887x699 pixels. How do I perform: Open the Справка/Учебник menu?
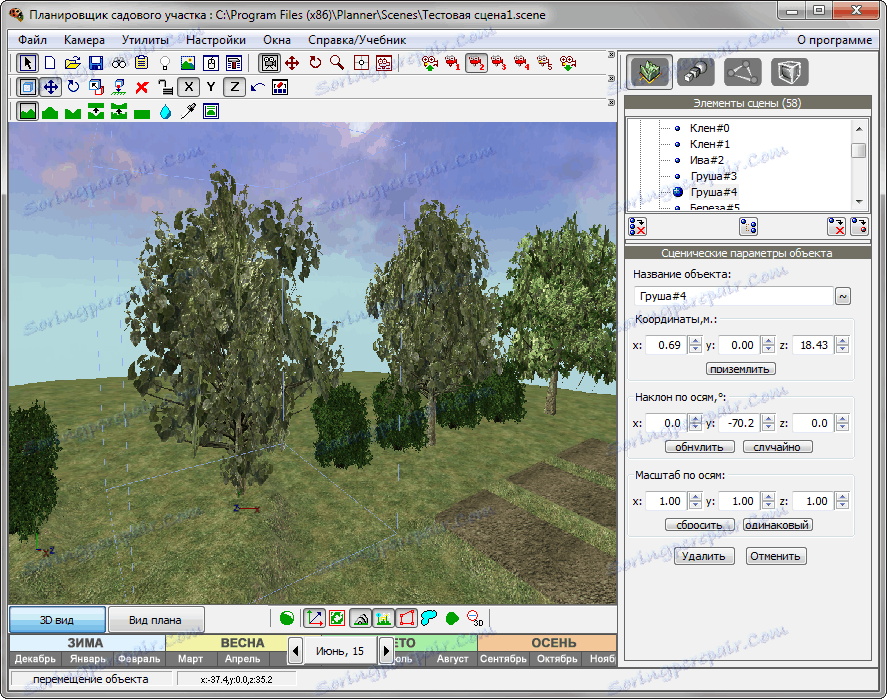[x=357, y=40]
